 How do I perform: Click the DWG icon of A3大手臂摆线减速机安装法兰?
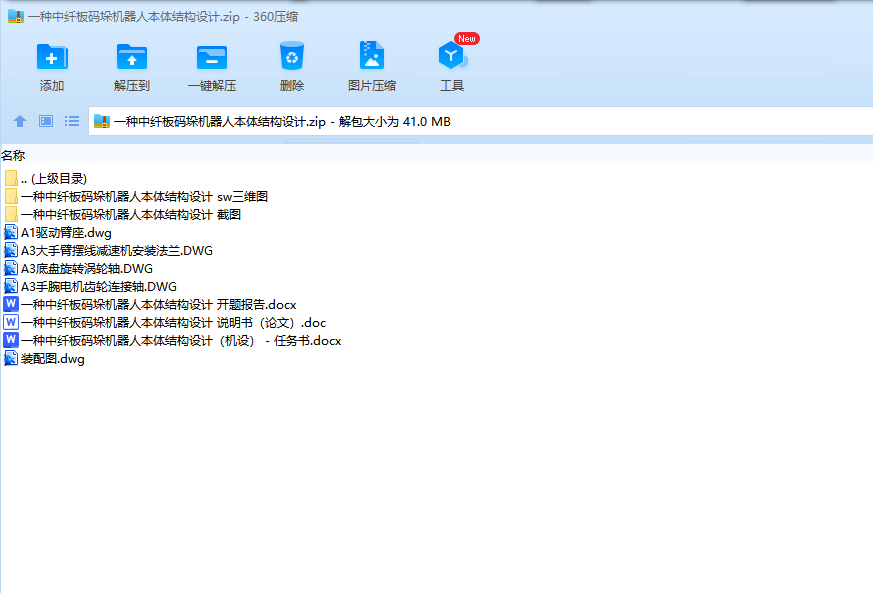coord(11,251)
